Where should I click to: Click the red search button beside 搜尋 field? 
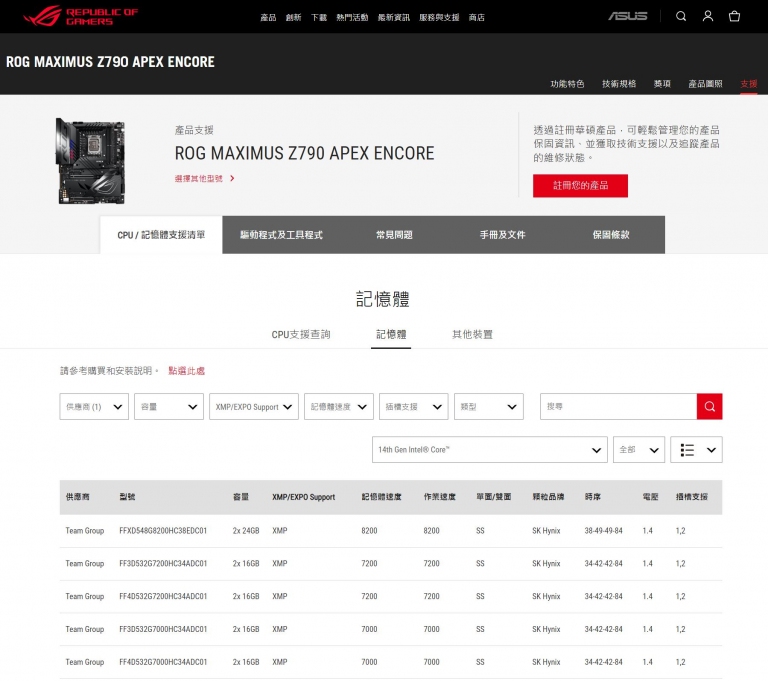point(709,406)
